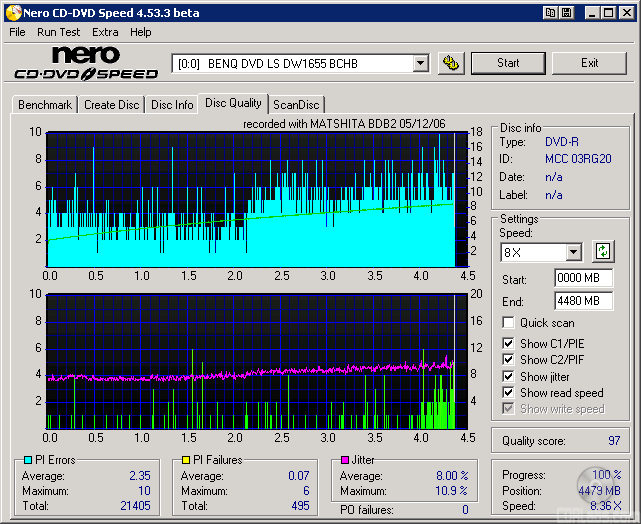Expand the BENQ DVD drive selection dropdown
641x524 pixels.
pyautogui.click(x=420, y=63)
